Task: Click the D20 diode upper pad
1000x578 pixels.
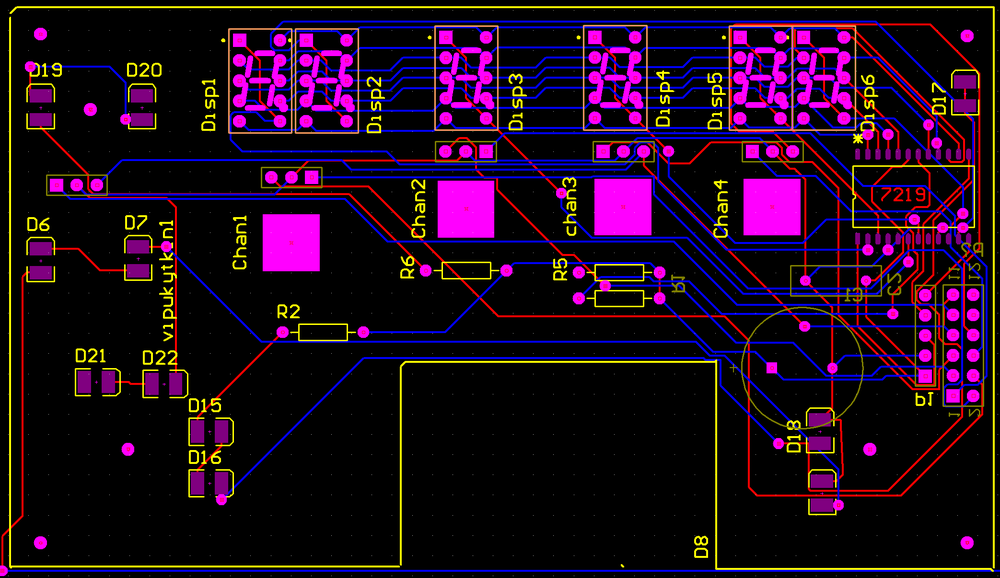Action: (142, 96)
